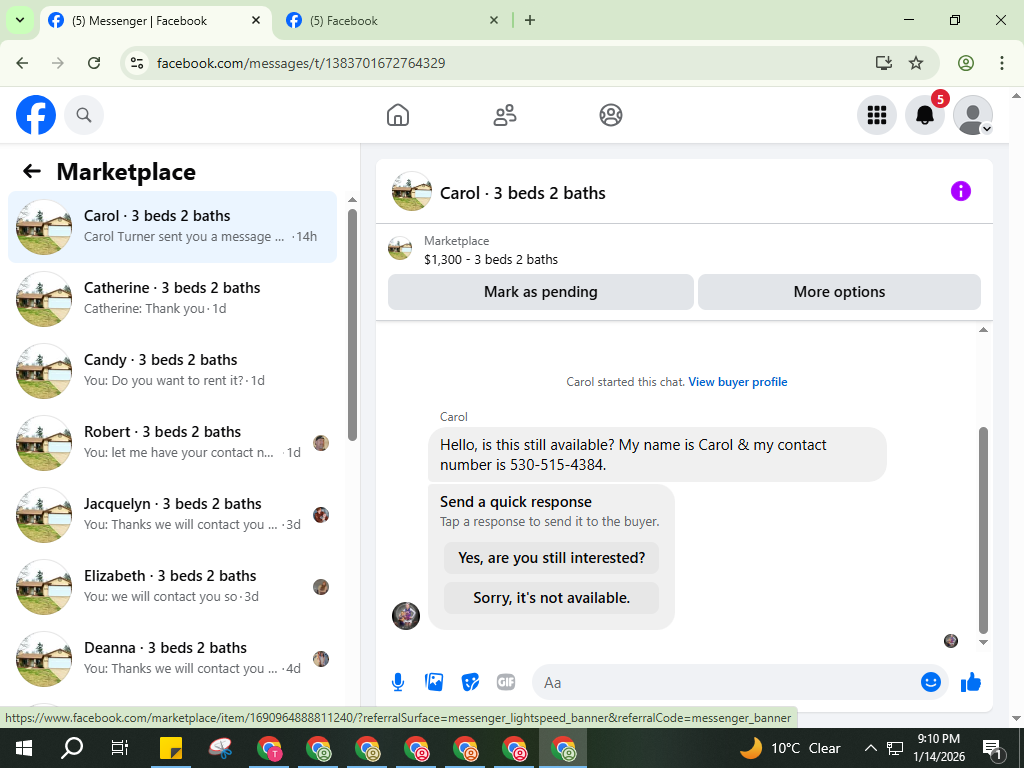Open Snipping Tool on taskbar

[x=221, y=748]
